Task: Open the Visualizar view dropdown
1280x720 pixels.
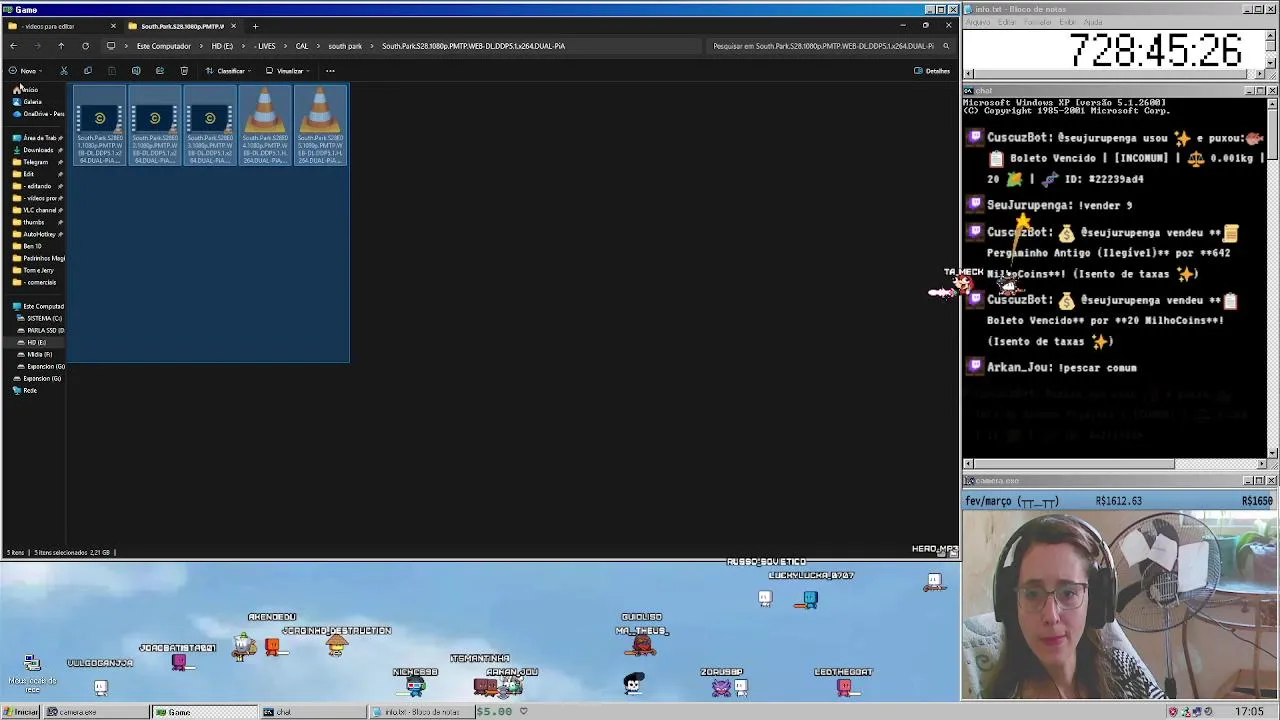Action: (288, 71)
